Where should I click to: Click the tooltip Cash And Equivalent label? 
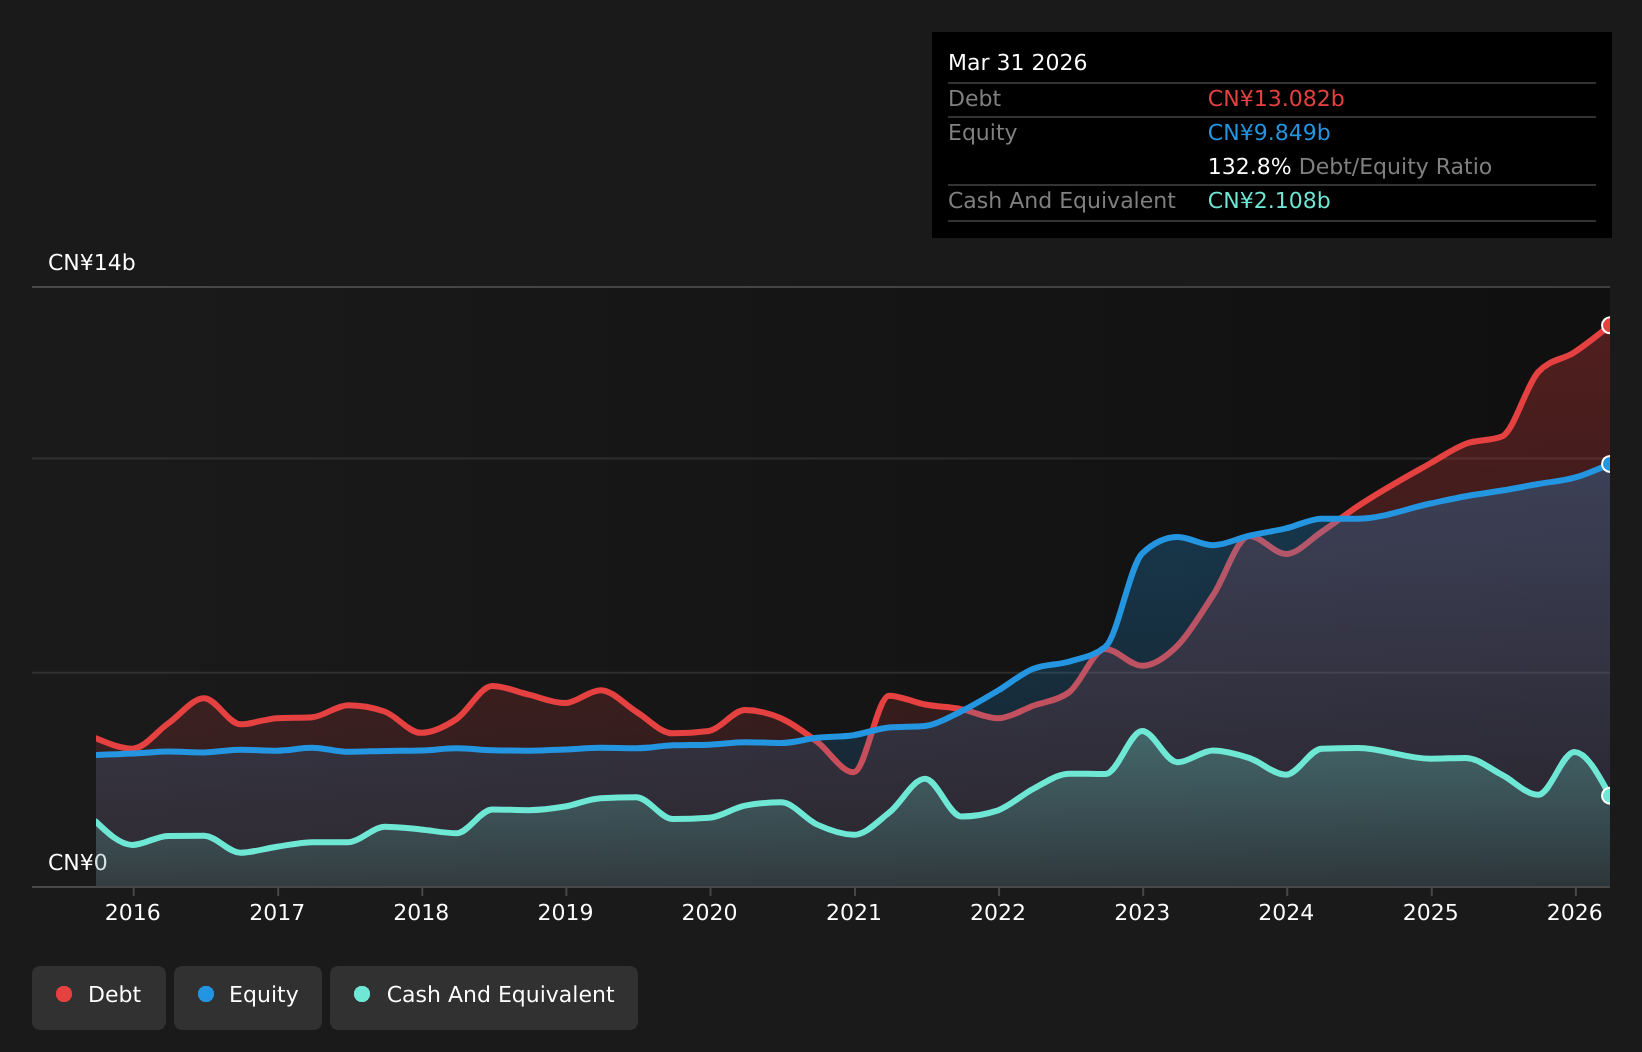(x=1062, y=201)
